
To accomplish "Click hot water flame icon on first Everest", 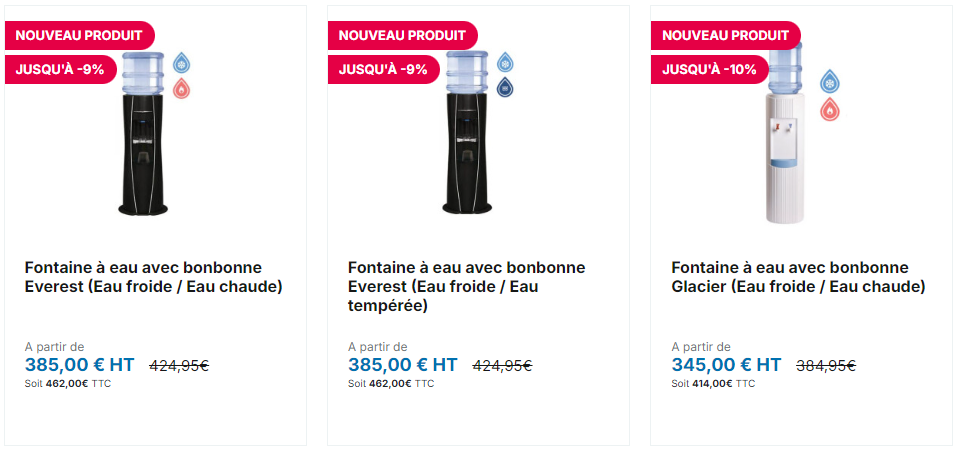I will [x=181, y=89].
